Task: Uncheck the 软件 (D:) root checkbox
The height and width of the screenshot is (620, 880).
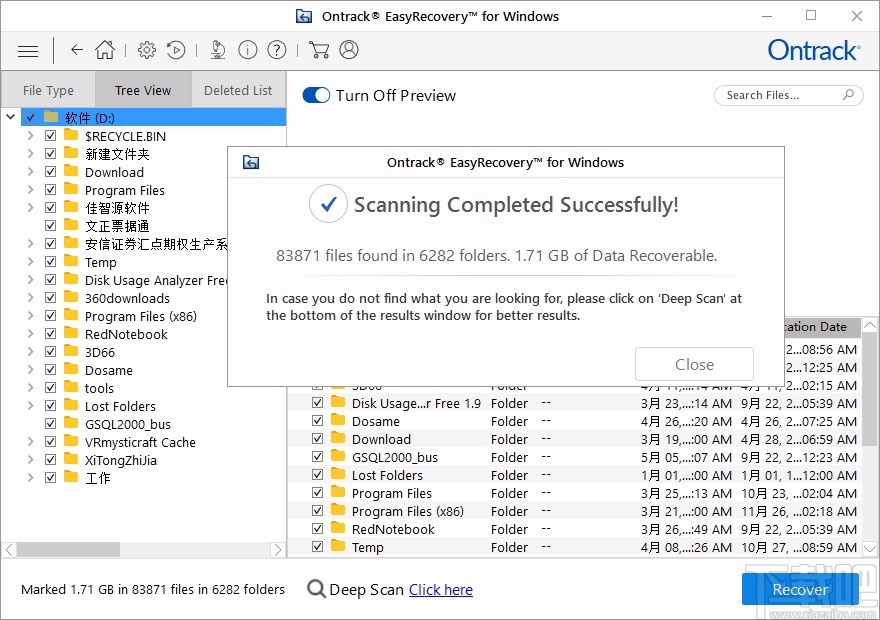Action: (30, 118)
